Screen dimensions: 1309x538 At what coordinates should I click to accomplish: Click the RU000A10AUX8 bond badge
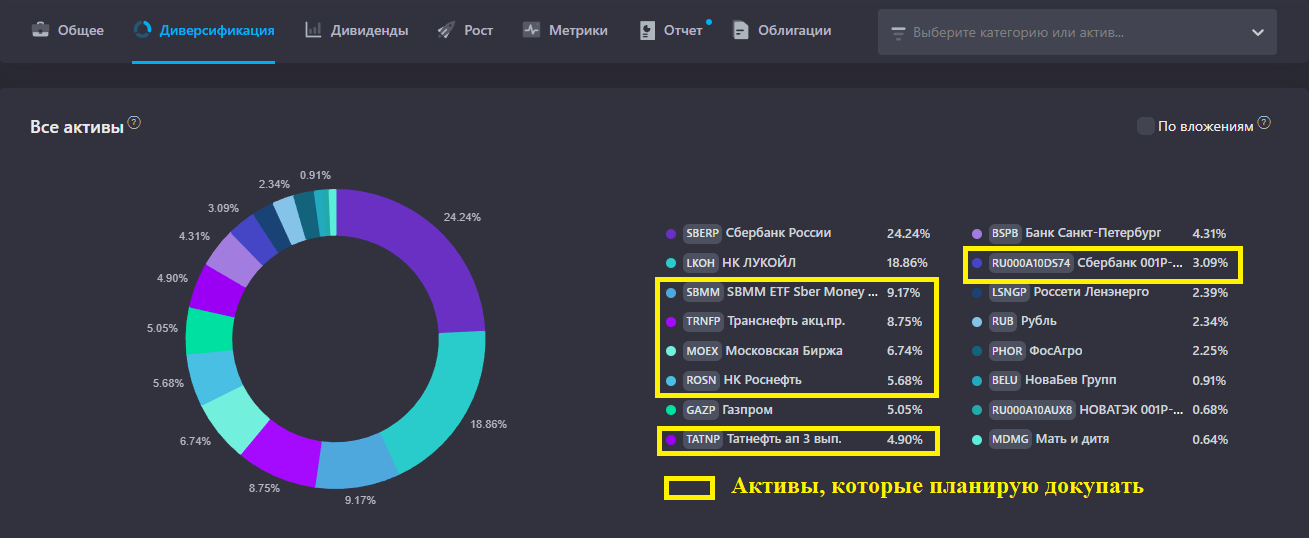[x=1032, y=410]
